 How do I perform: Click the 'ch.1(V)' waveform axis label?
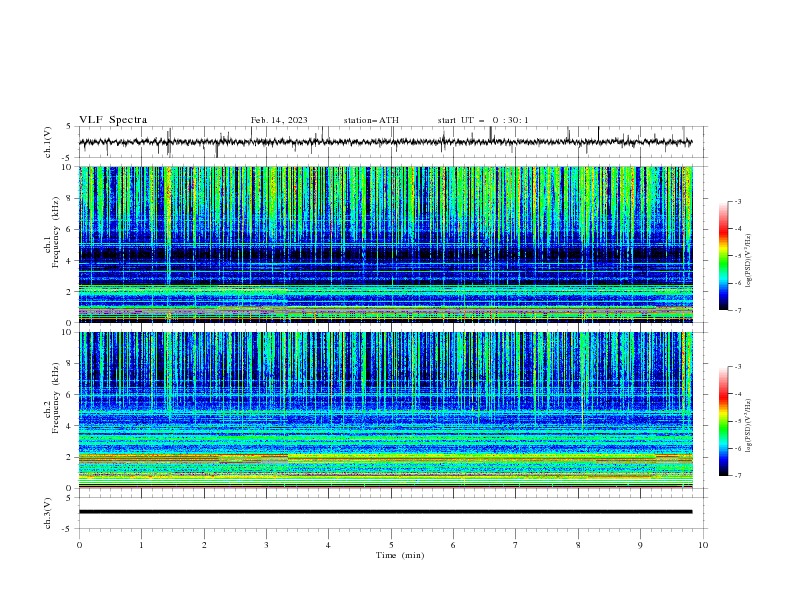pos(48,142)
